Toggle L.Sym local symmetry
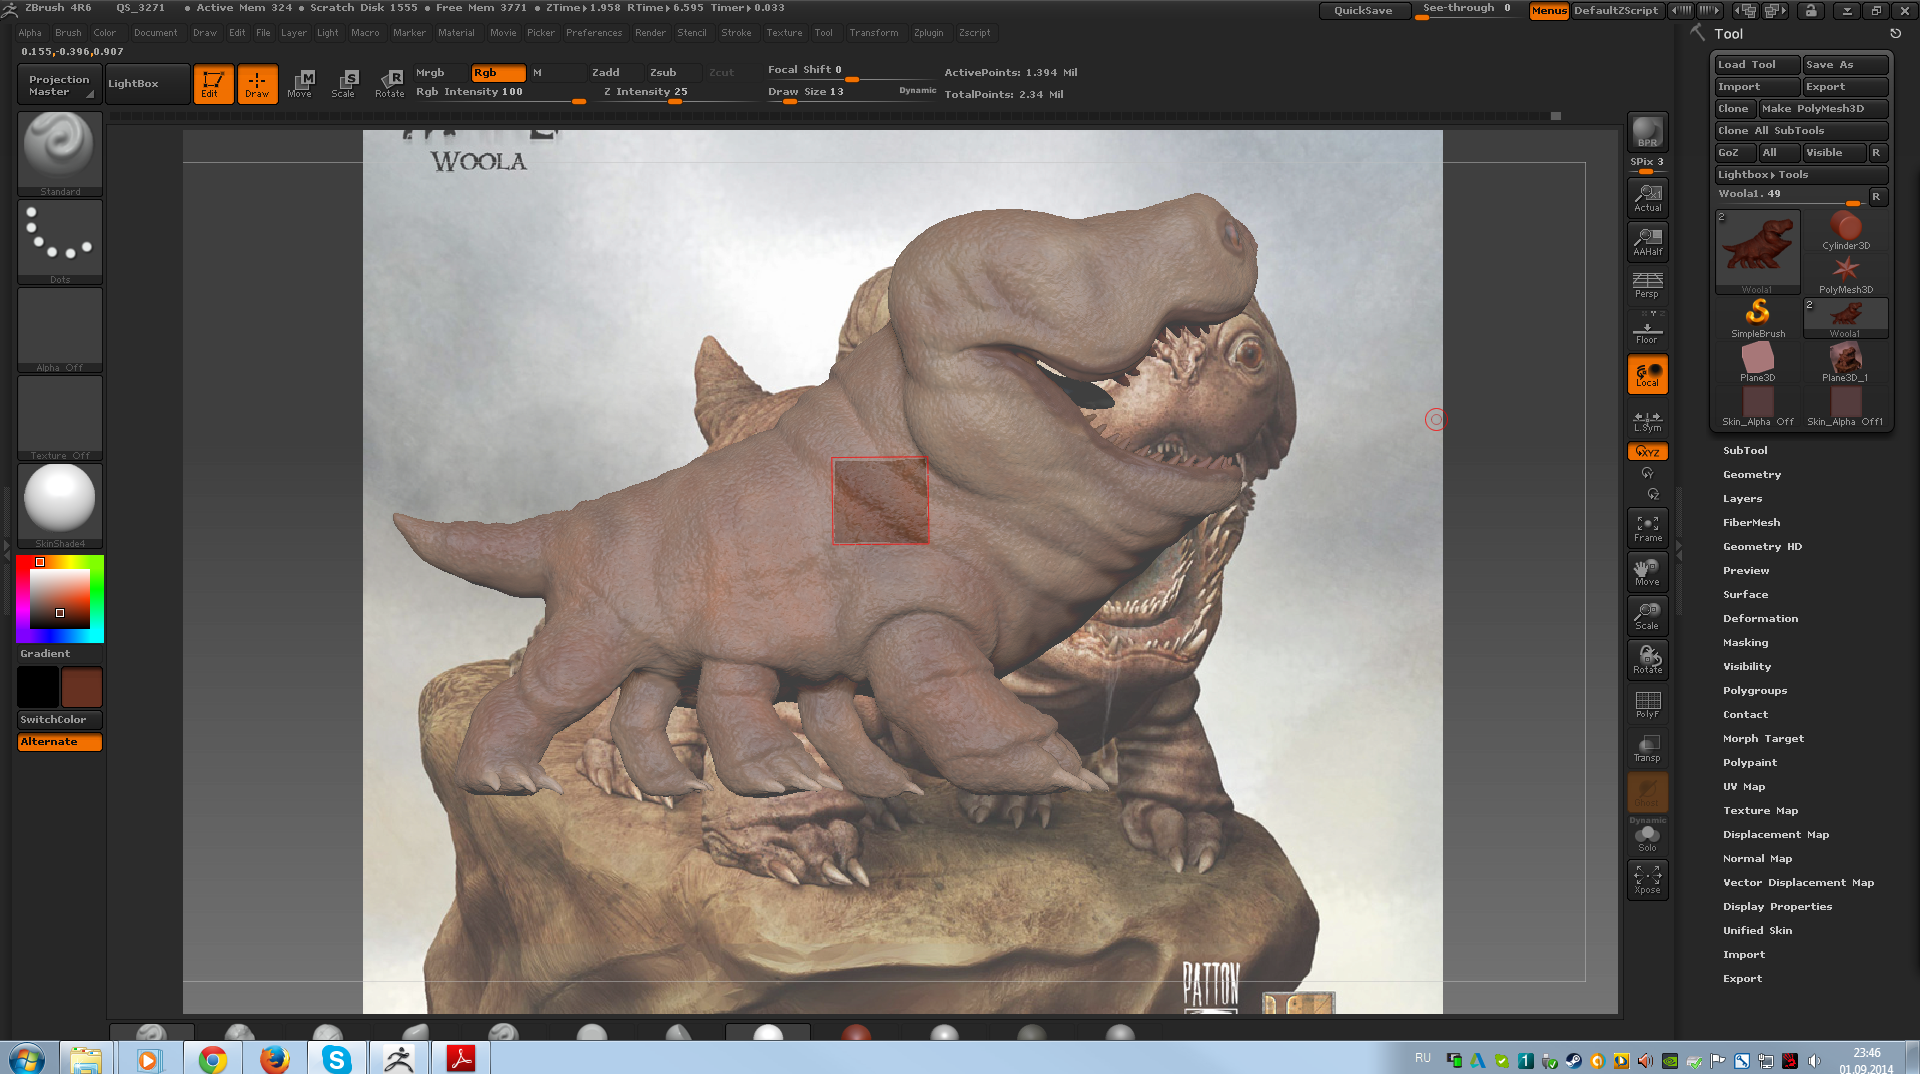 1647,420
